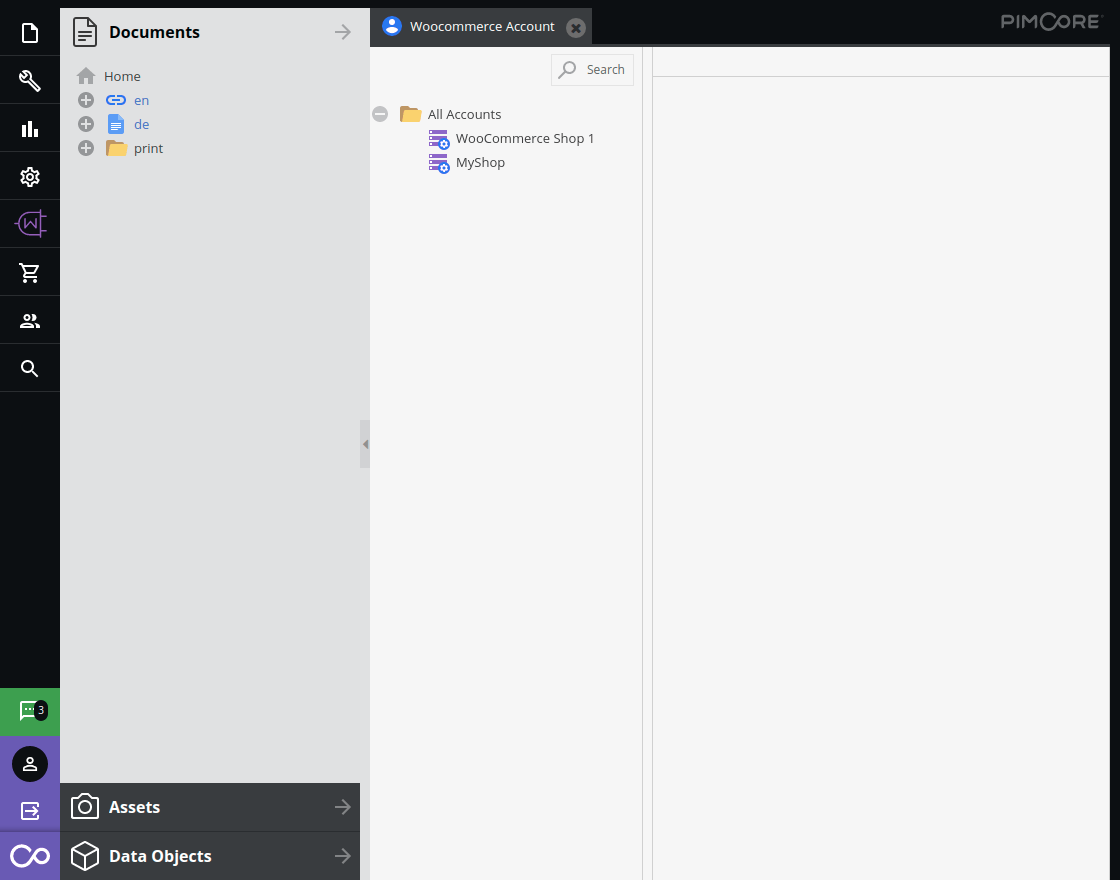
Task: Open the File menu icon in sidebar
Action: click(30, 33)
